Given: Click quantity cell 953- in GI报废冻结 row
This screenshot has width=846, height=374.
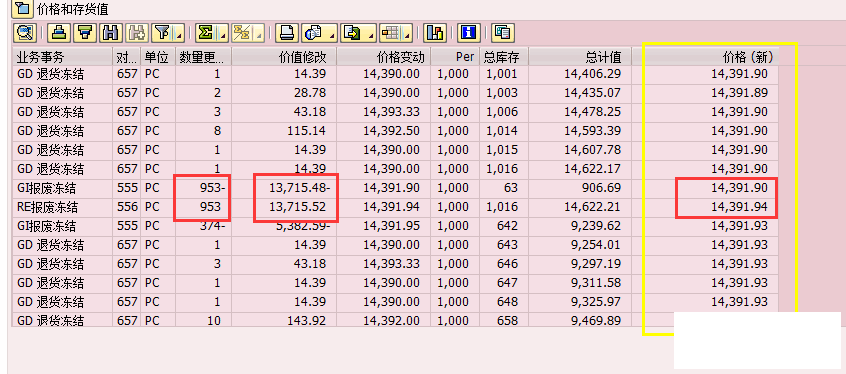Looking at the screenshot, I should coord(203,188).
